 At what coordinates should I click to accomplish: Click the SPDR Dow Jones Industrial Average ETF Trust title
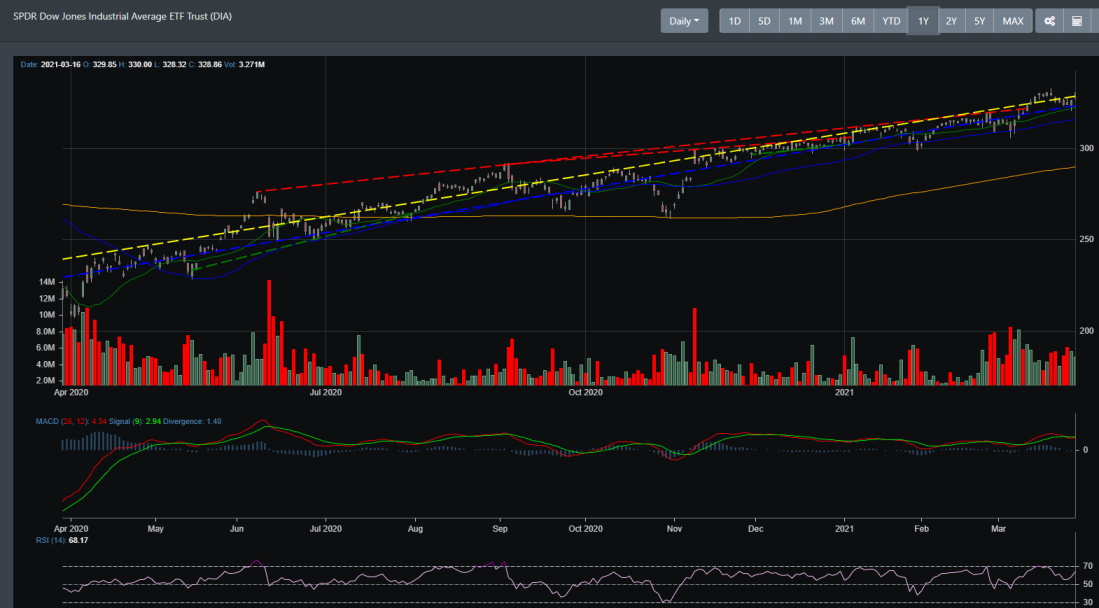[123, 16]
